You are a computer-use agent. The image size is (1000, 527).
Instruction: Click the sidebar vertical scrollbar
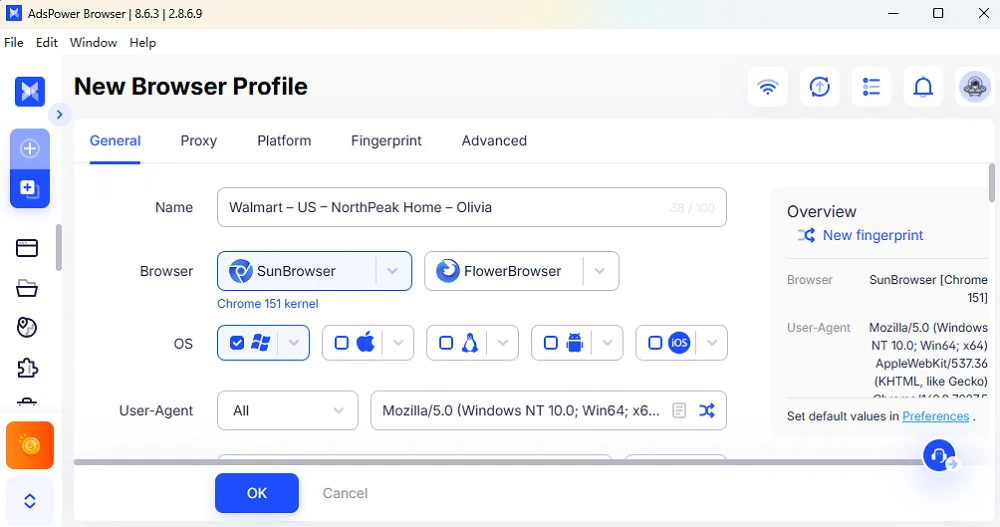pos(59,248)
